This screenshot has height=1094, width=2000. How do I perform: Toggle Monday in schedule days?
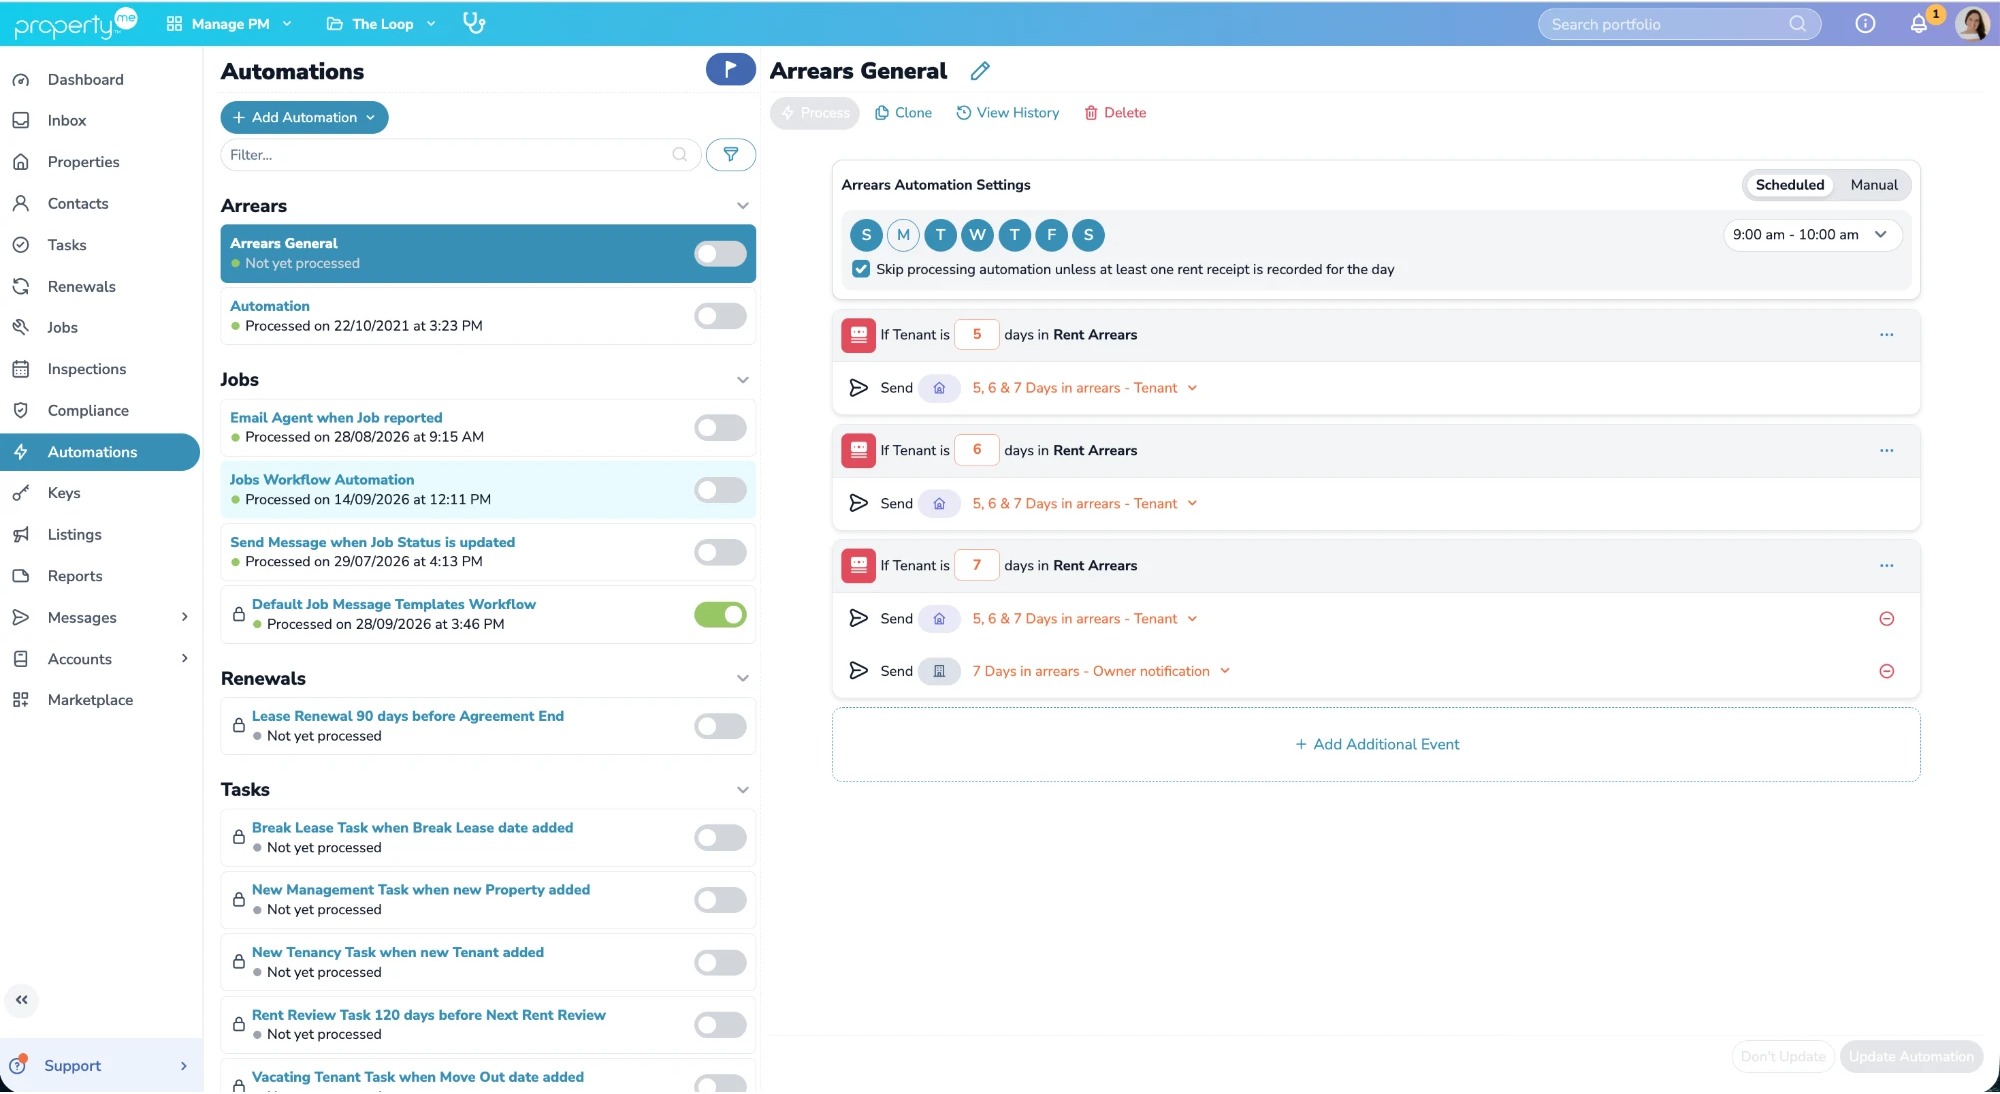pyautogui.click(x=903, y=235)
